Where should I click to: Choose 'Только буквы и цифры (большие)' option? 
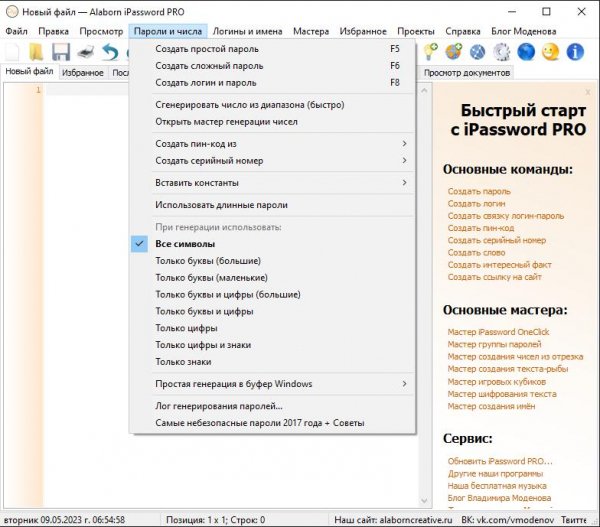(273, 294)
